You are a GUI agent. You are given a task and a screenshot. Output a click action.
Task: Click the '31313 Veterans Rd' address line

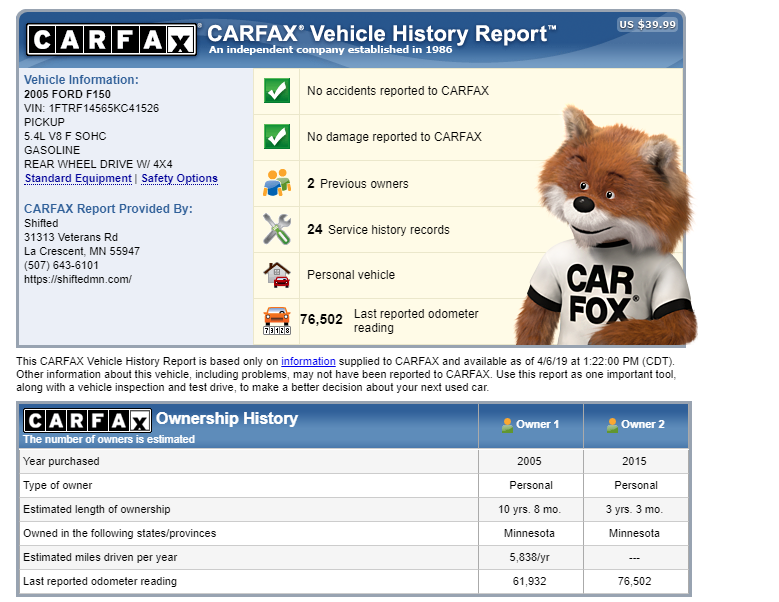point(71,237)
